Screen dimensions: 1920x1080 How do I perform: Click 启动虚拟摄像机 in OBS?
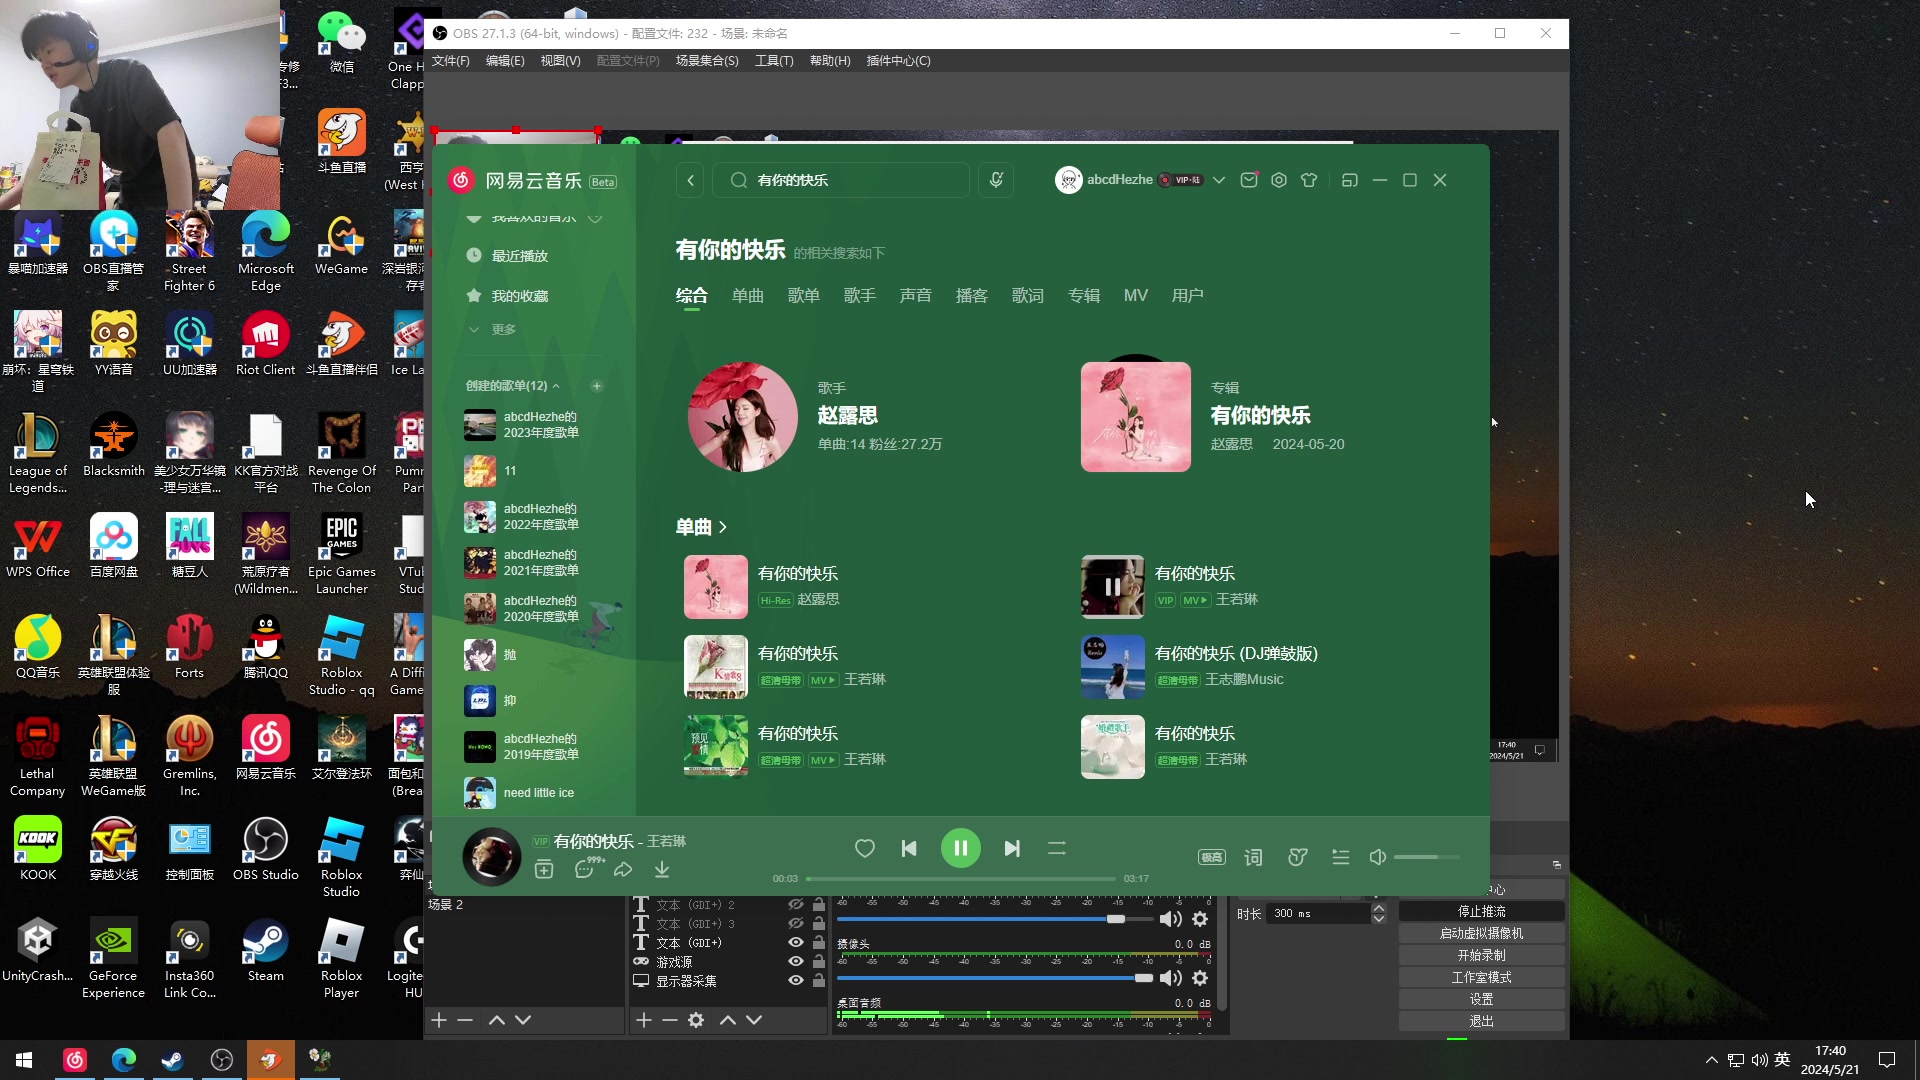click(x=1481, y=934)
